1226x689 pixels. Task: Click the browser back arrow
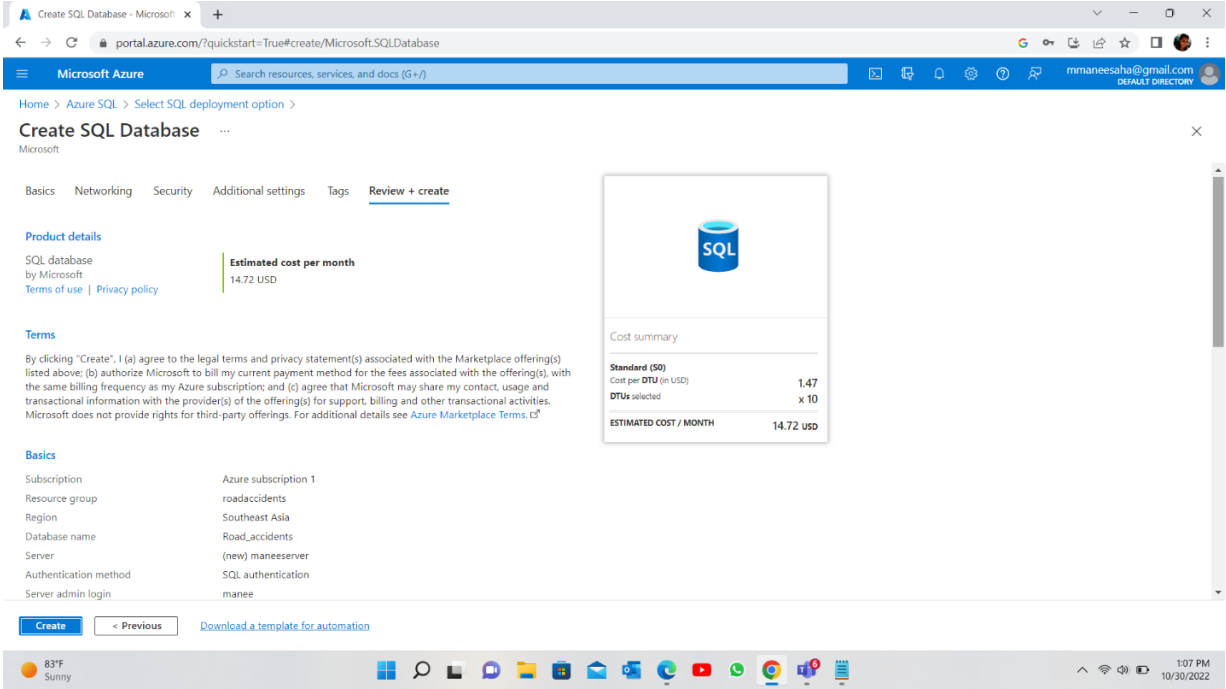[21, 43]
